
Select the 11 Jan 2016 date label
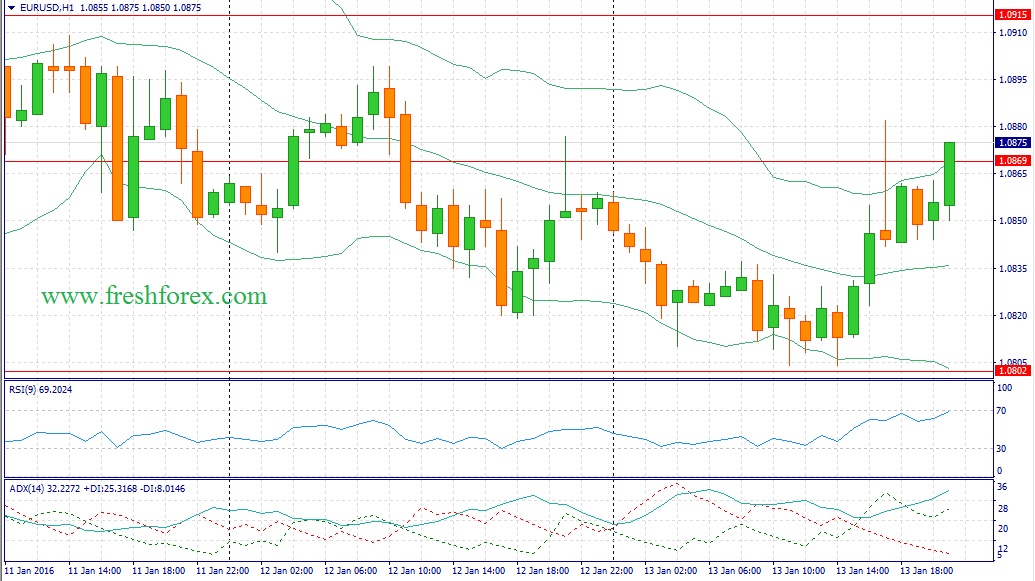pyautogui.click(x=30, y=570)
